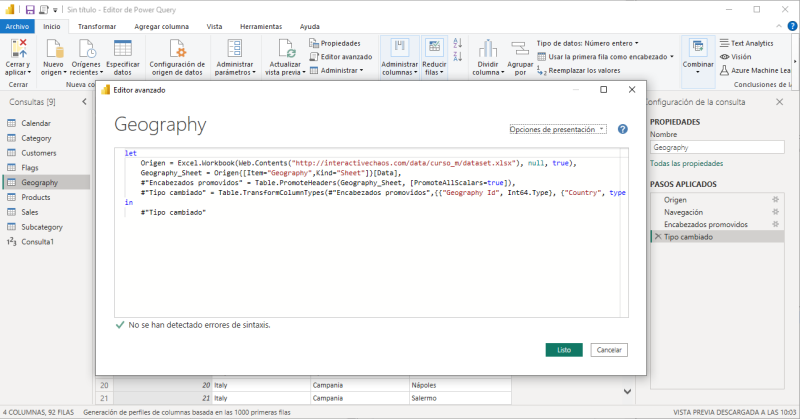The height and width of the screenshot is (419, 800).
Task: Select Especificar datos table icon
Action: [x=122, y=49]
